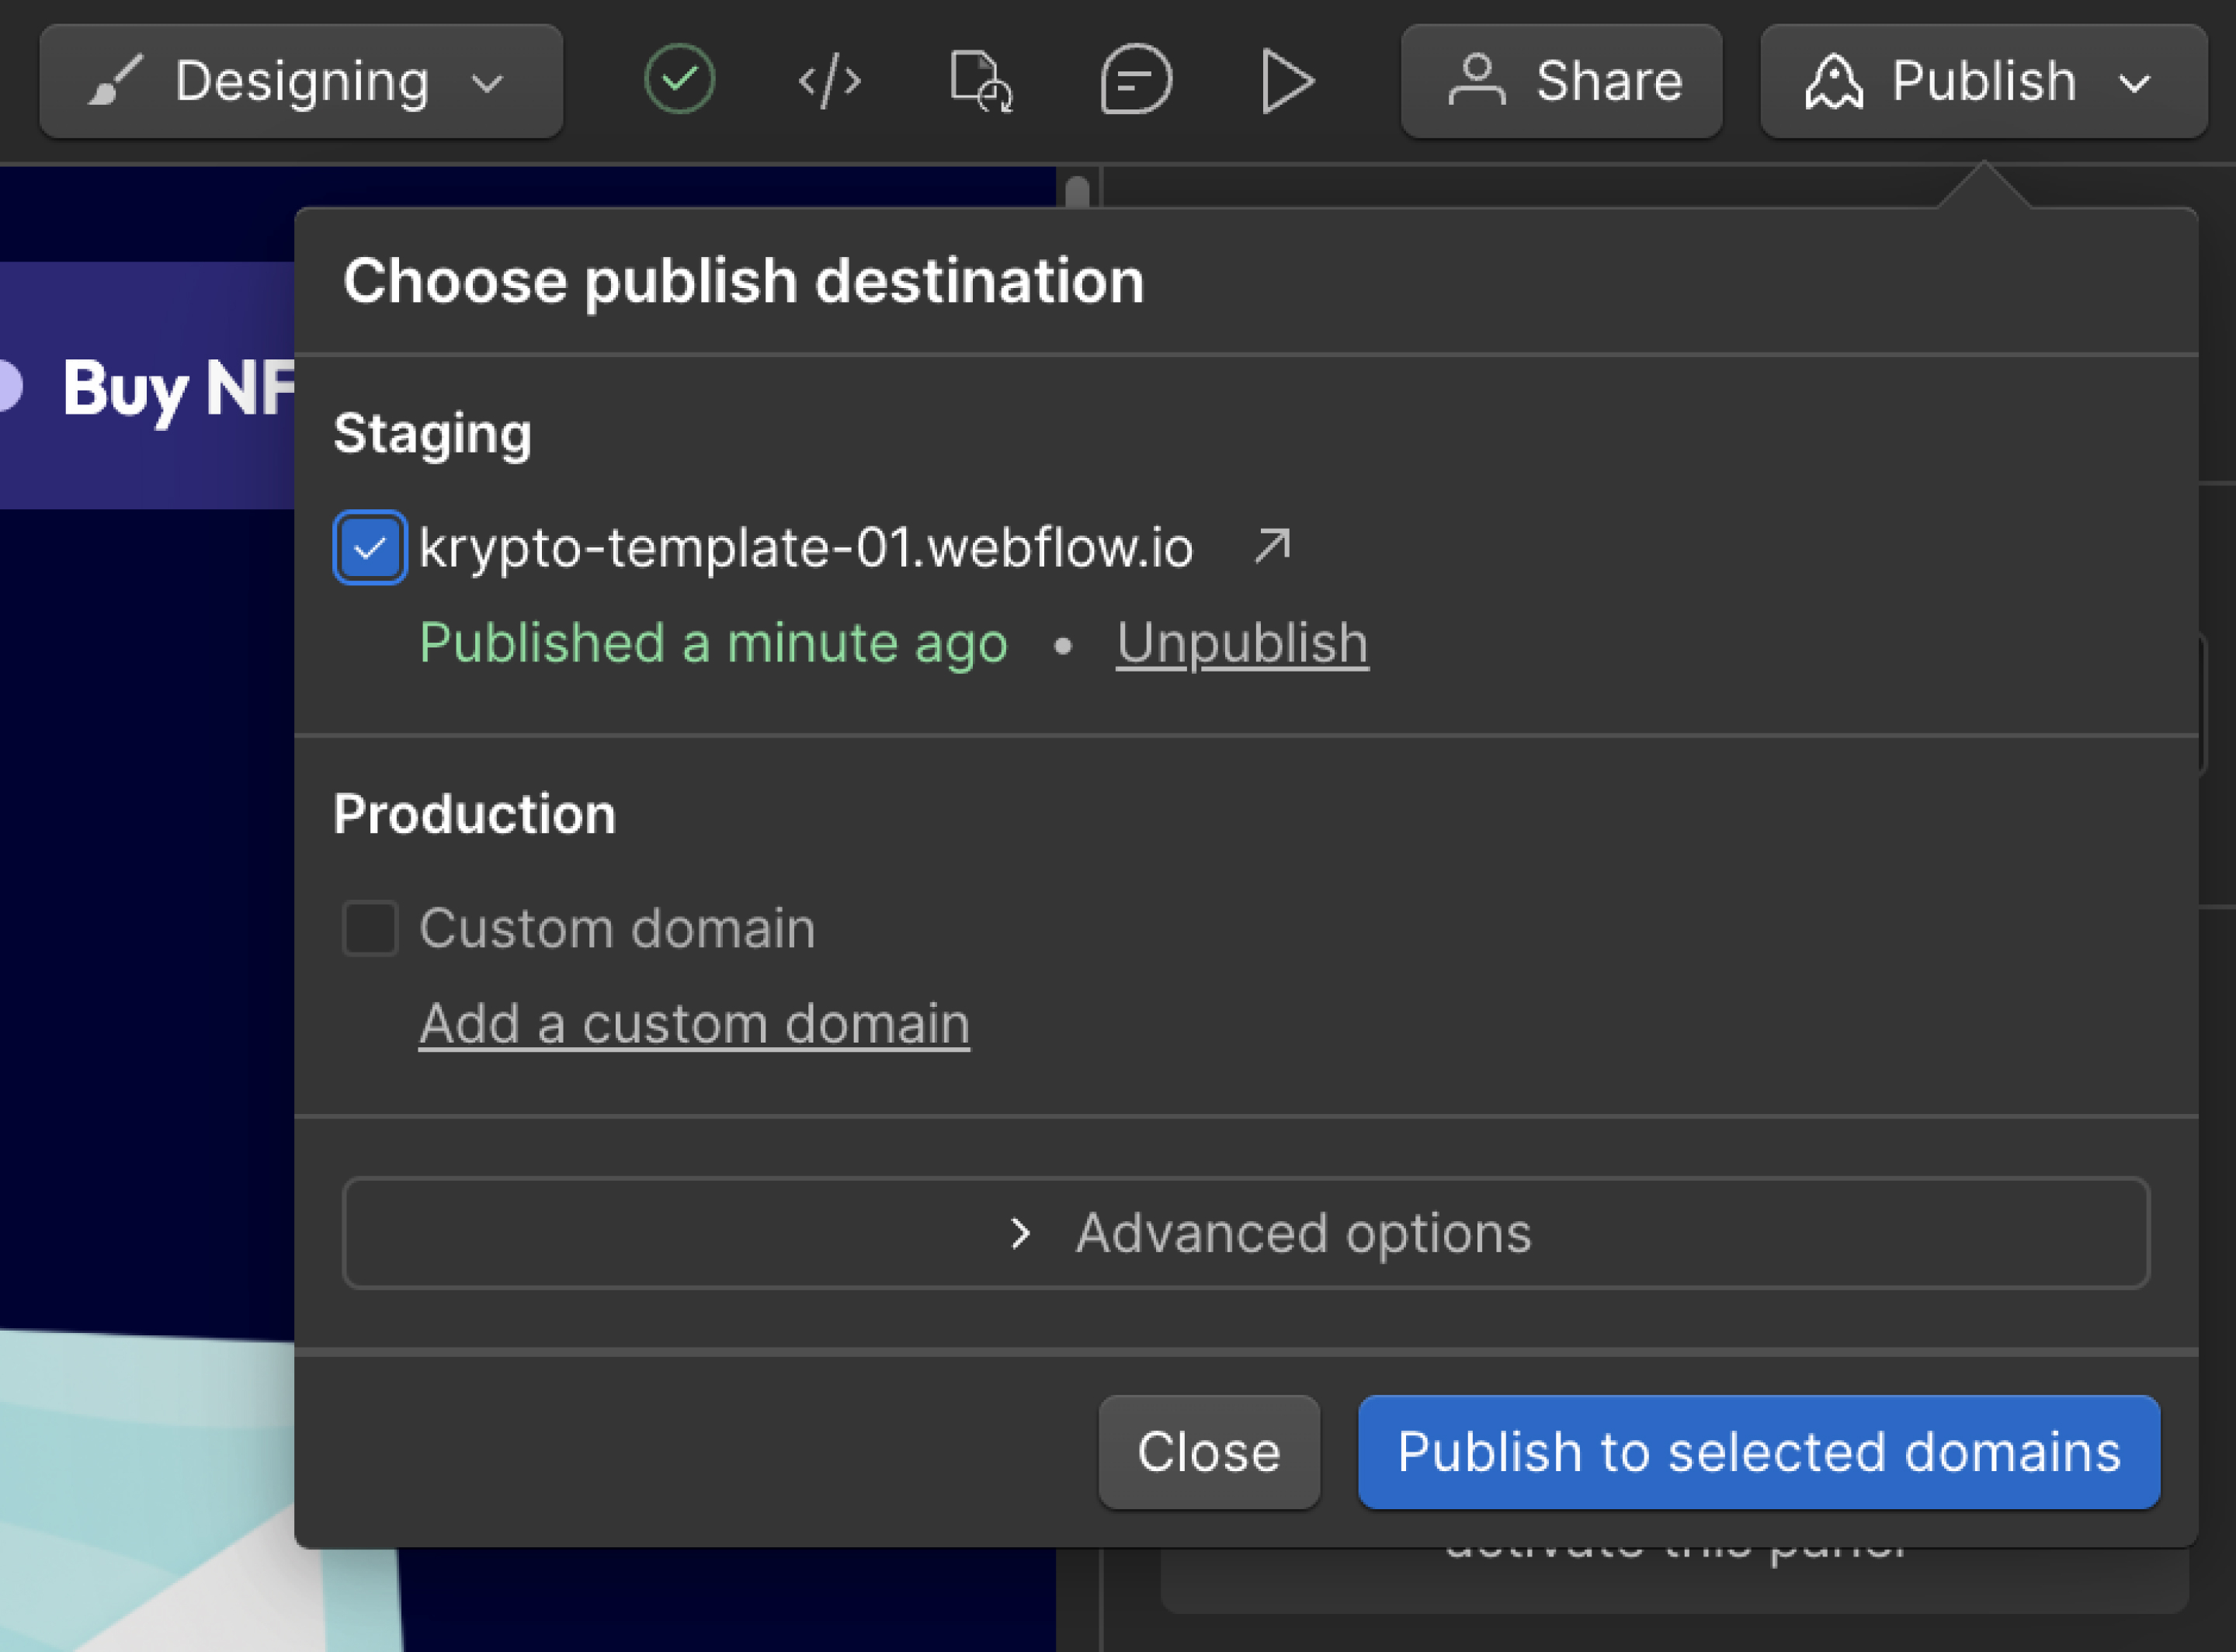
Task: Click the canvas scrollbar handle
Action: tap(1077, 193)
